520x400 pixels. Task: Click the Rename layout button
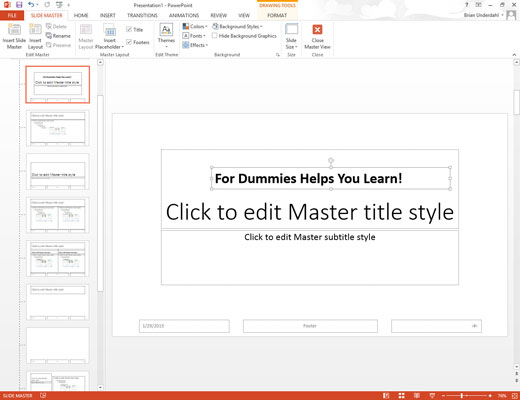click(x=58, y=36)
